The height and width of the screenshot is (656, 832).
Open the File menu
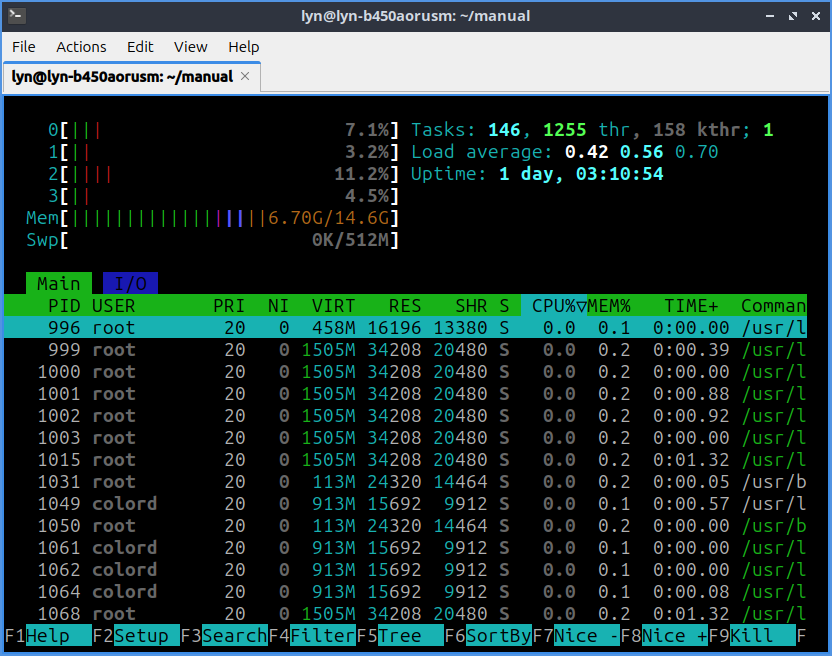[24, 47]
